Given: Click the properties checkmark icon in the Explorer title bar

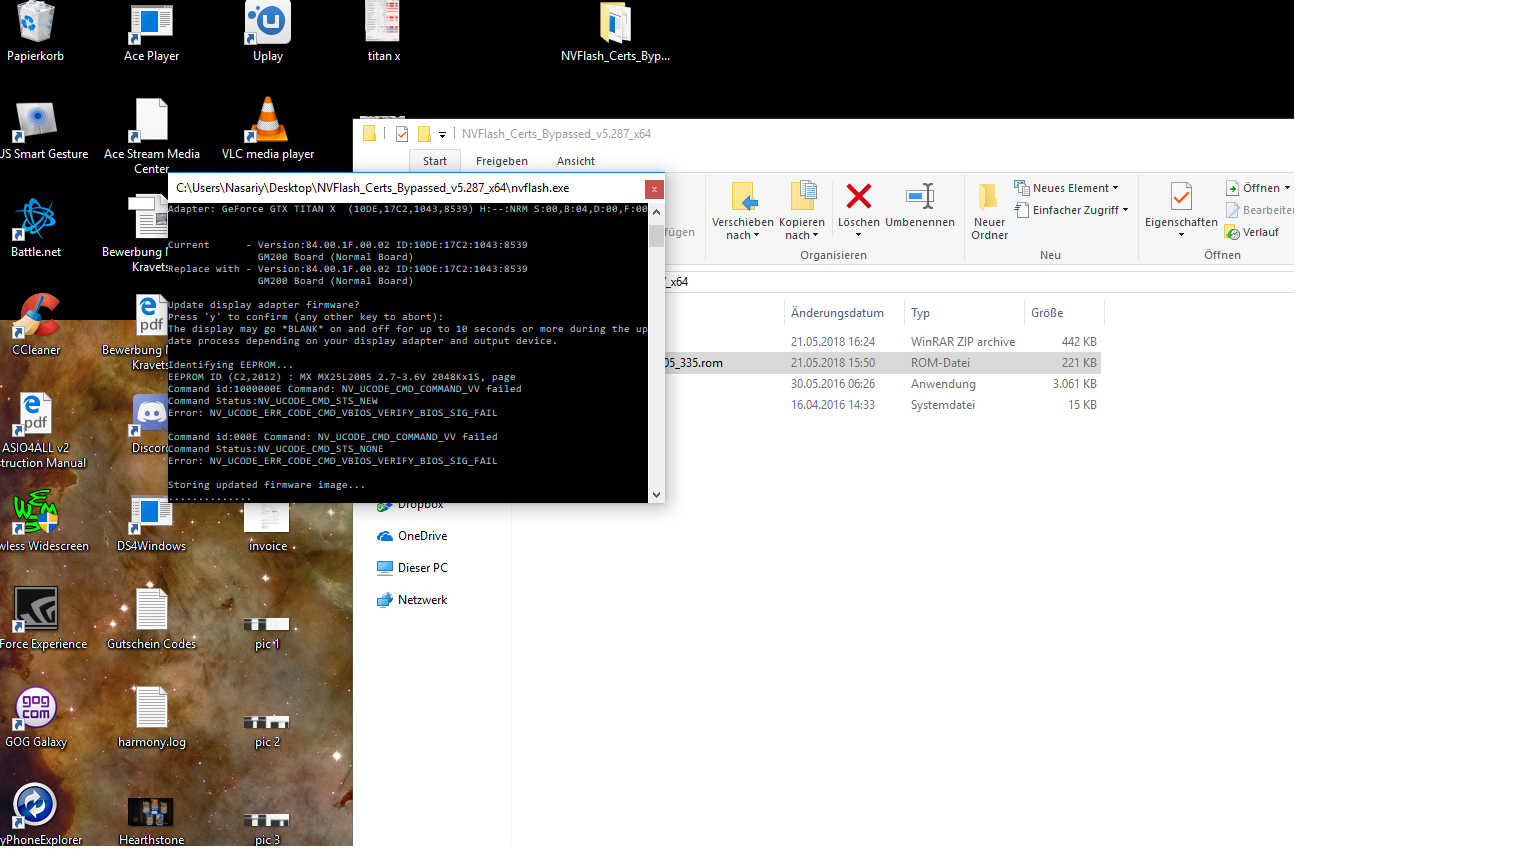Looking at the screenshot, I should 402,134.
